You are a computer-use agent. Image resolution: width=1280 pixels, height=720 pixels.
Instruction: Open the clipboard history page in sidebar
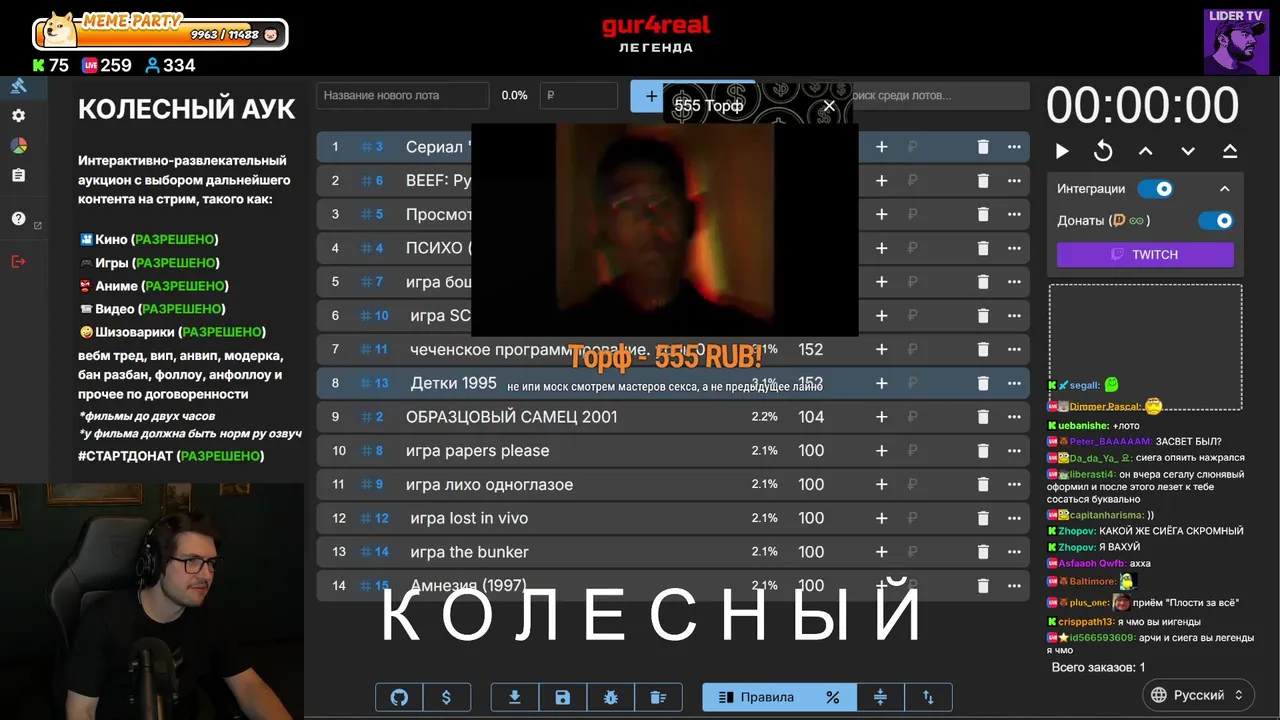click(18, 175)
